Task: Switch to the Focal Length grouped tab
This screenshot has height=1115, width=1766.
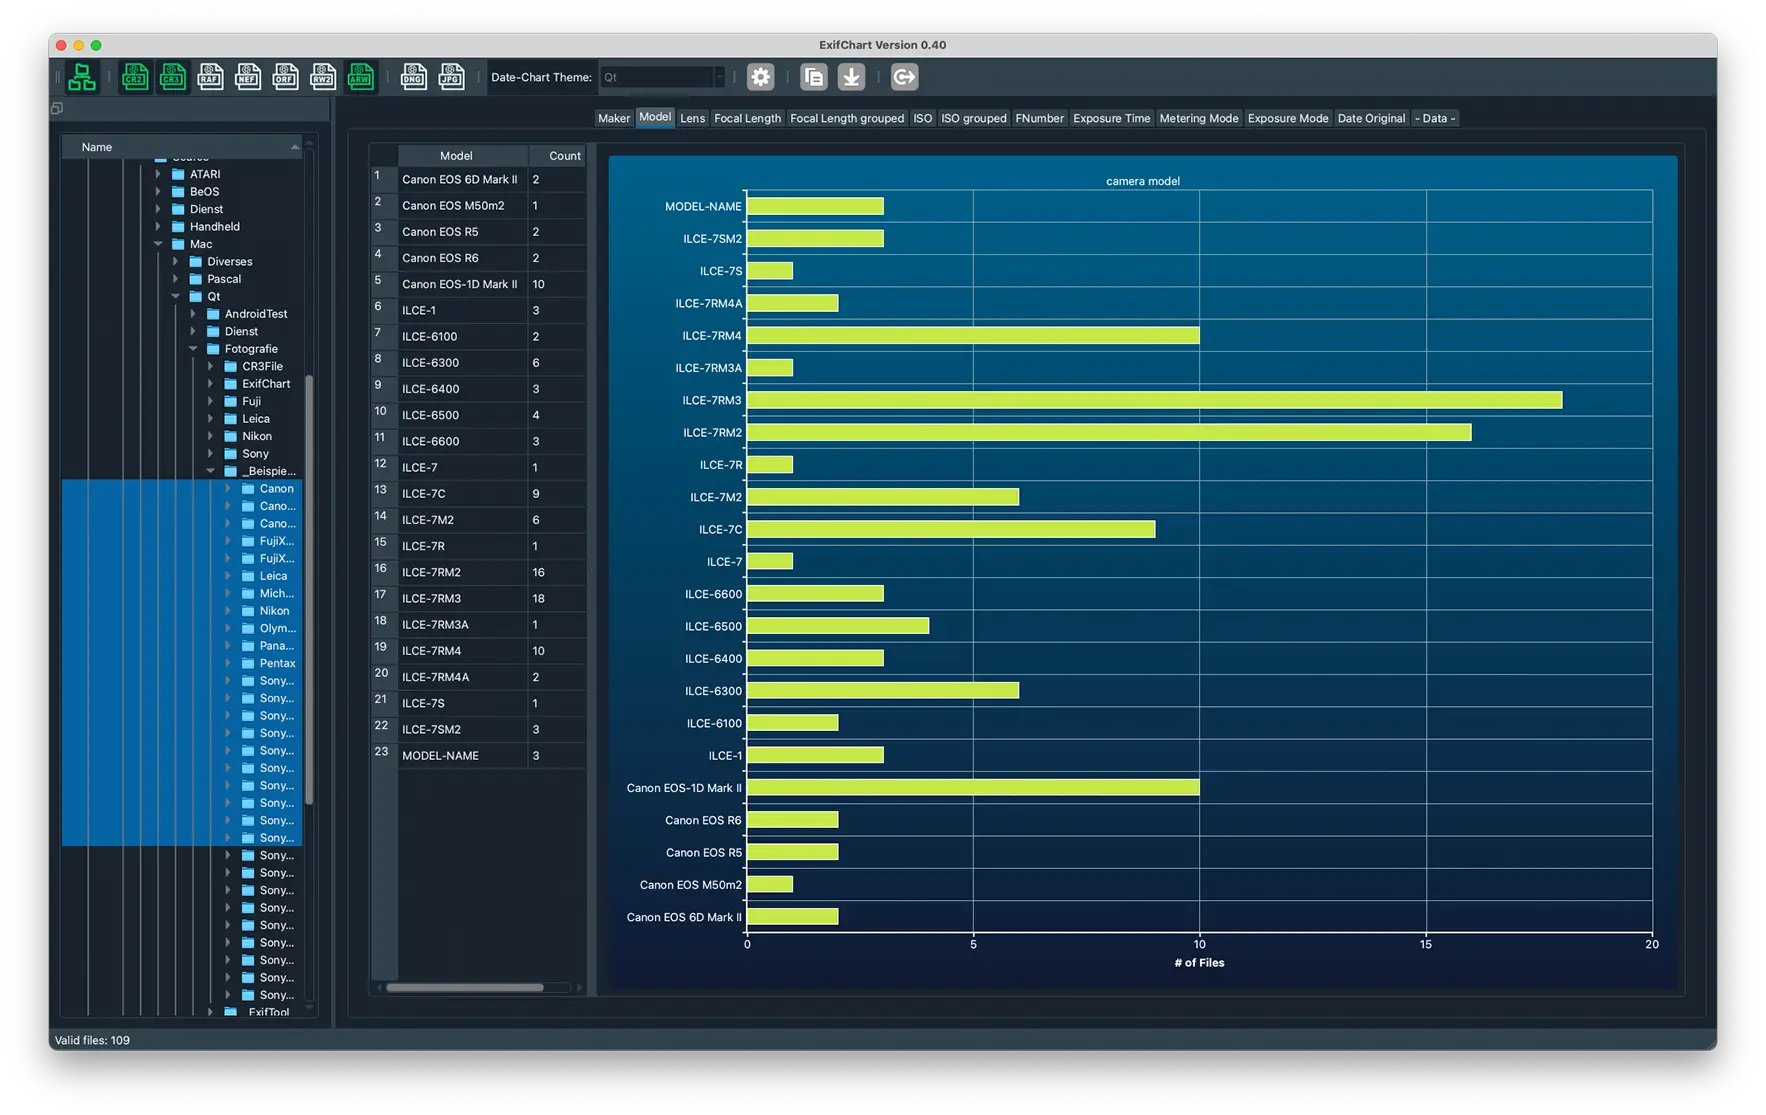Action: [x=846, y=118]
